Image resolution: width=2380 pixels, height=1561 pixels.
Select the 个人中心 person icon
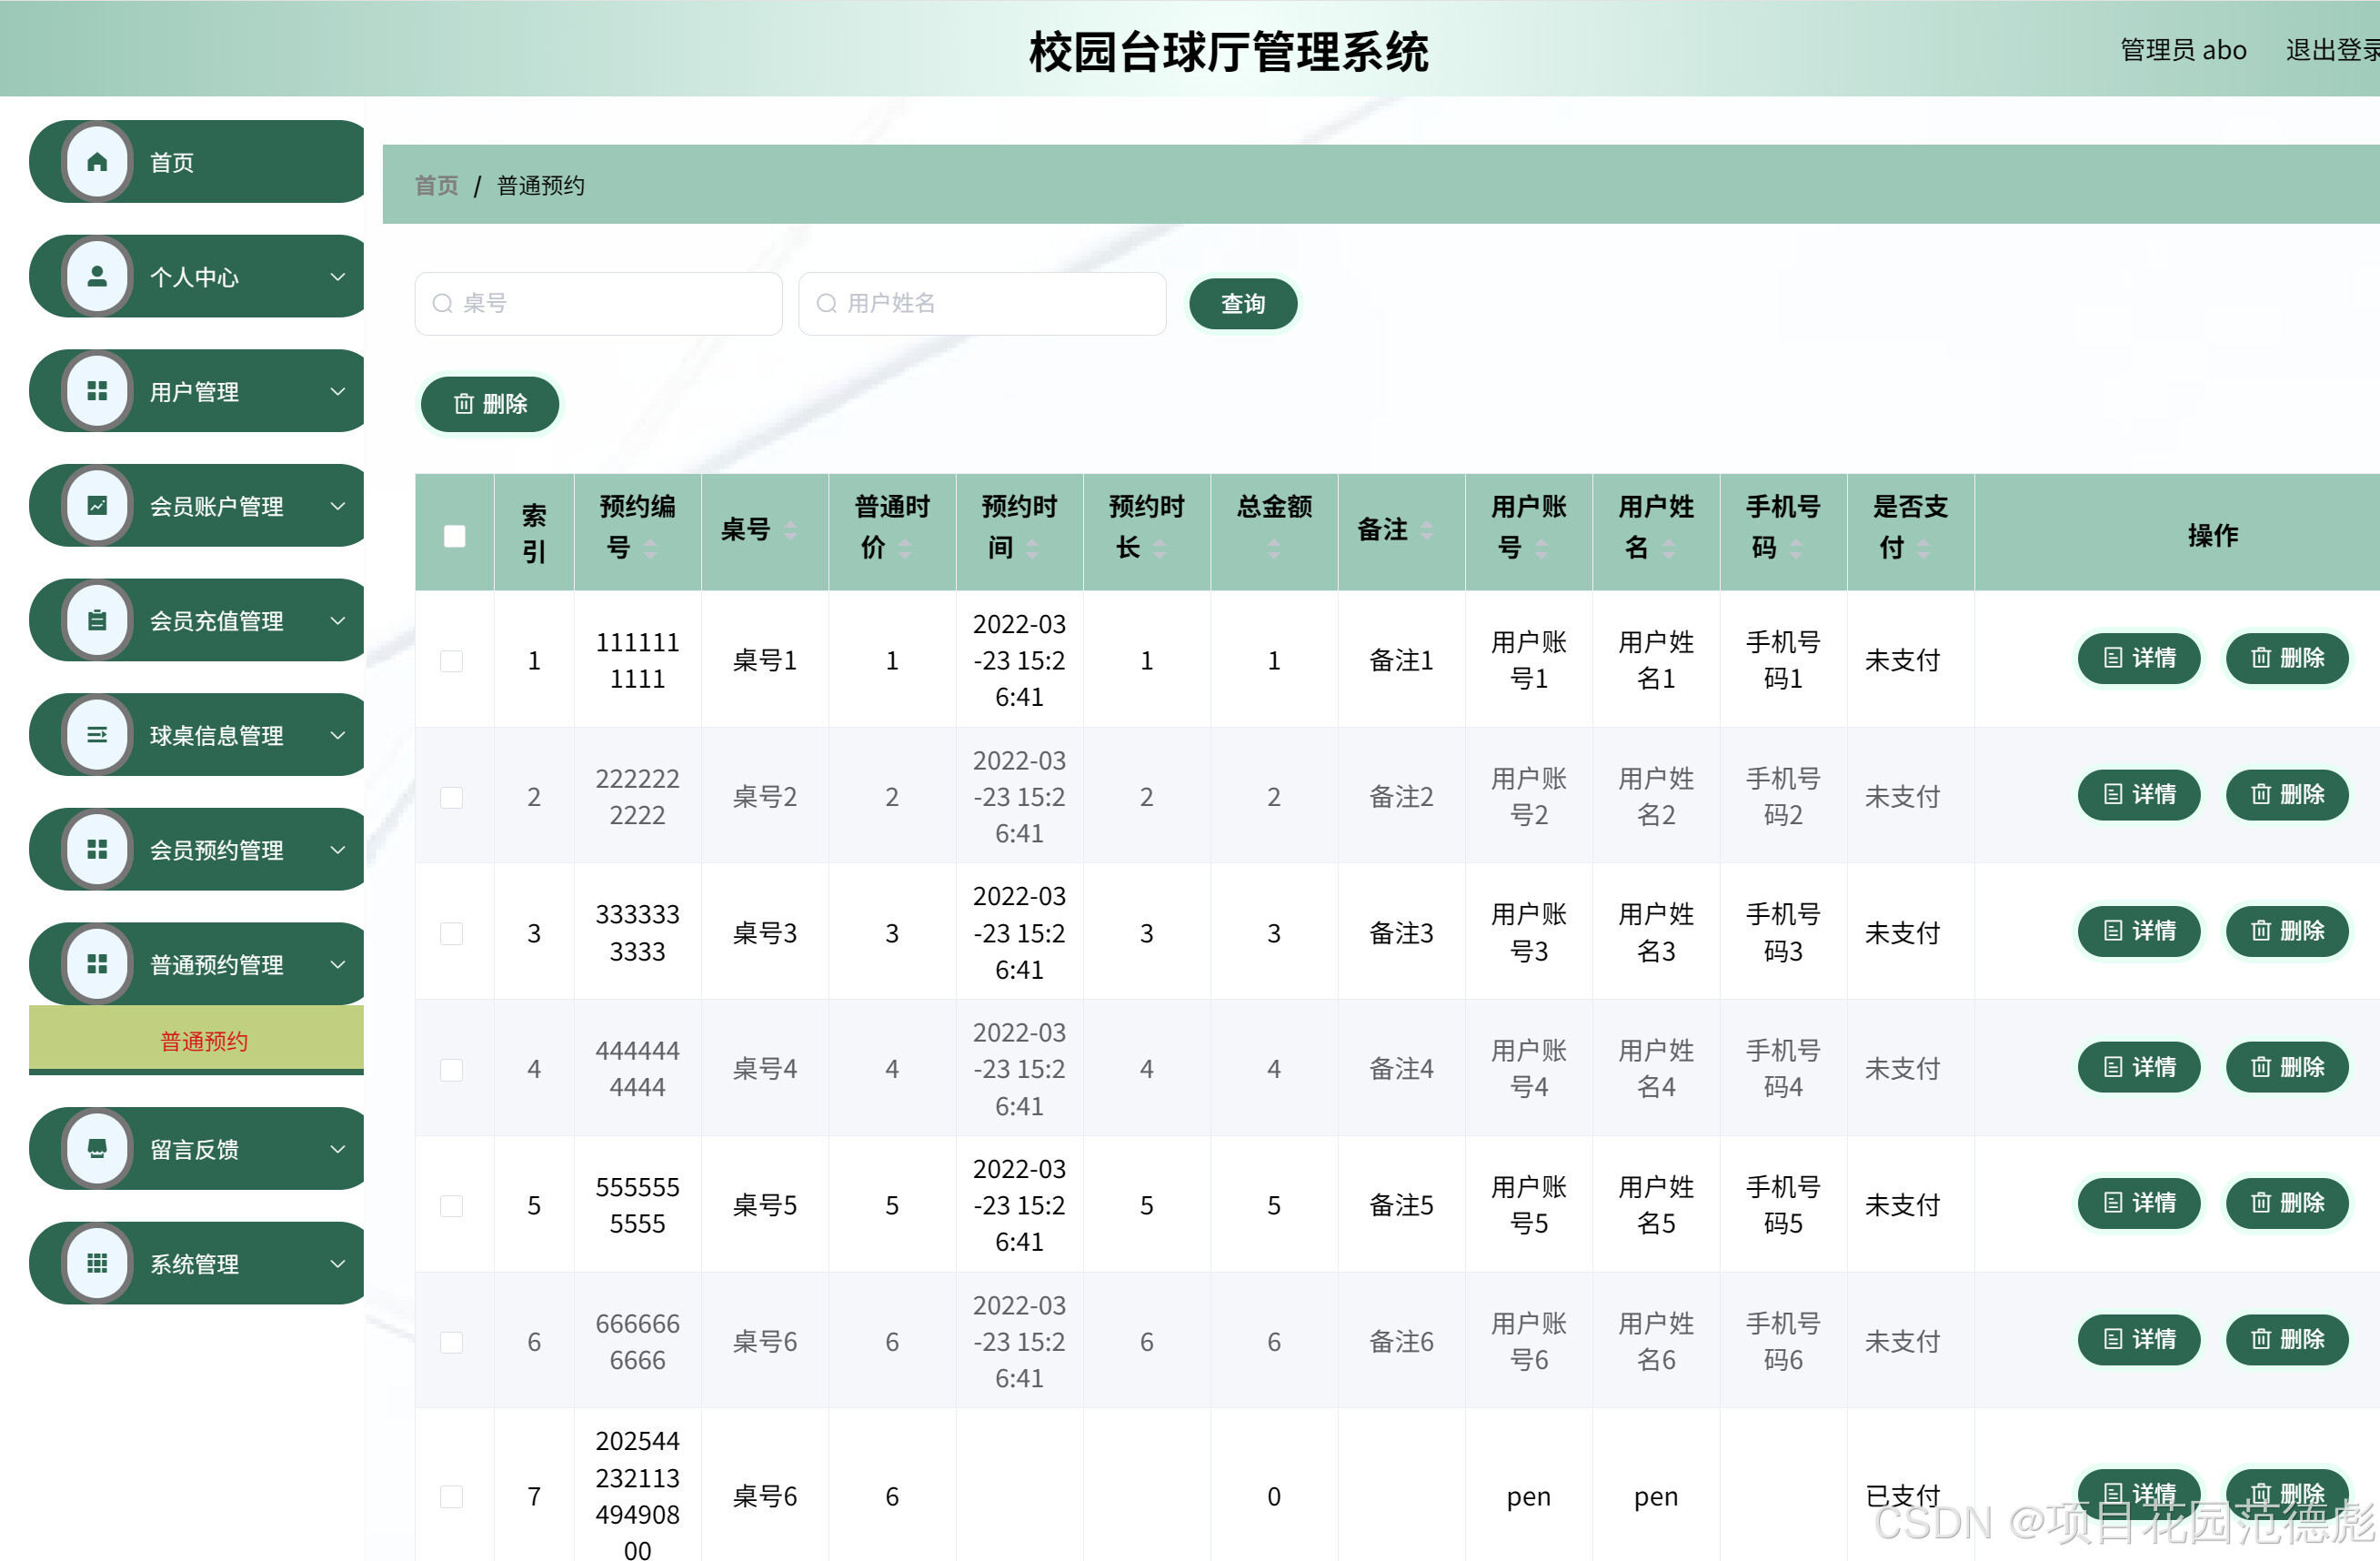click(x=96, y=276)
